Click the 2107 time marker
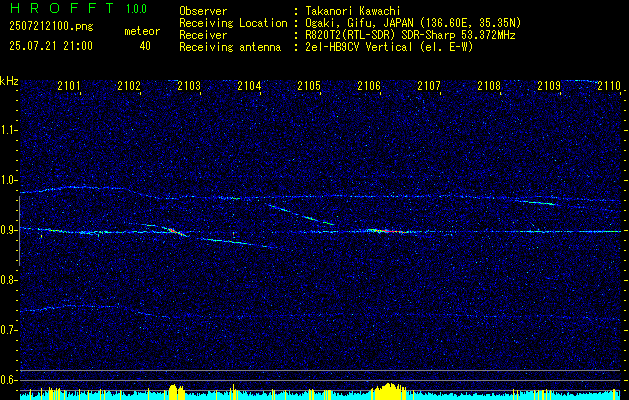The width and height of the screenshot is (629, 400). [x=429, y=86]
